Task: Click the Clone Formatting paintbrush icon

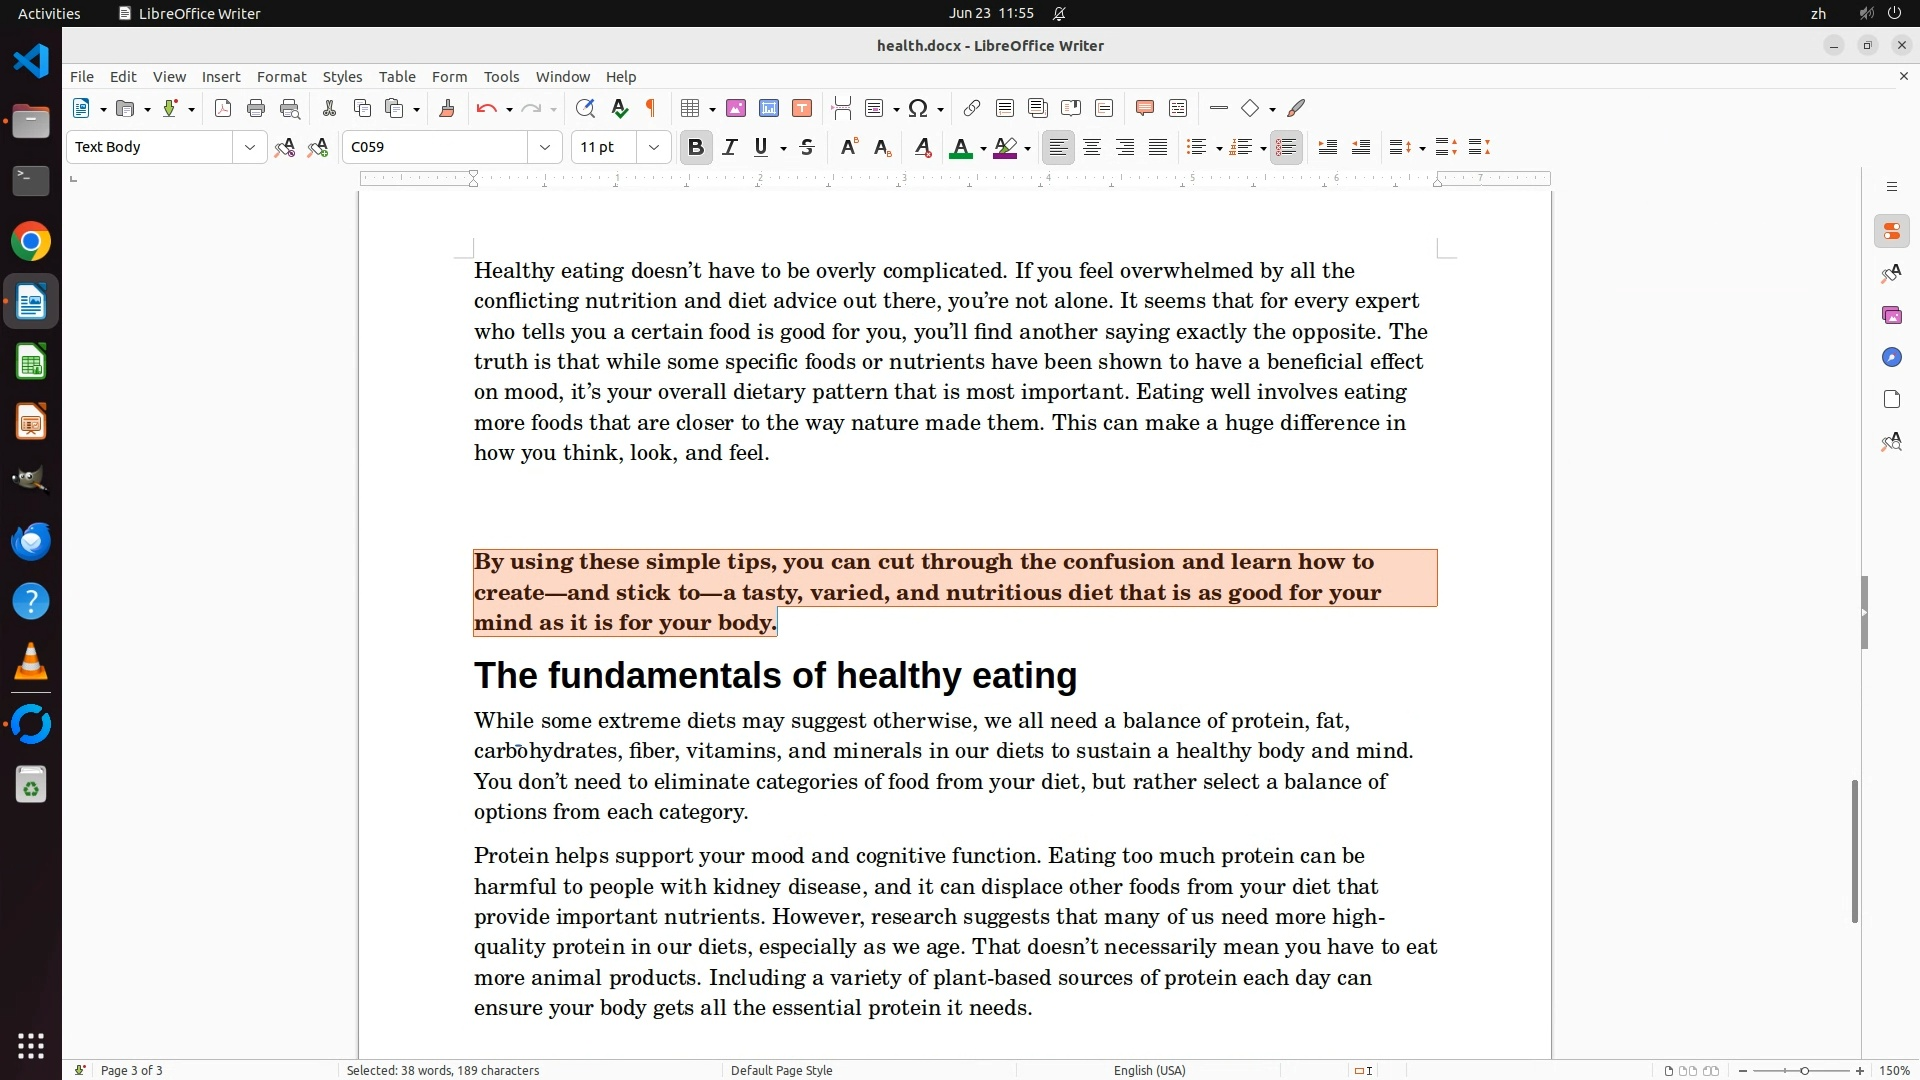Action: click(x=447, y=109)
